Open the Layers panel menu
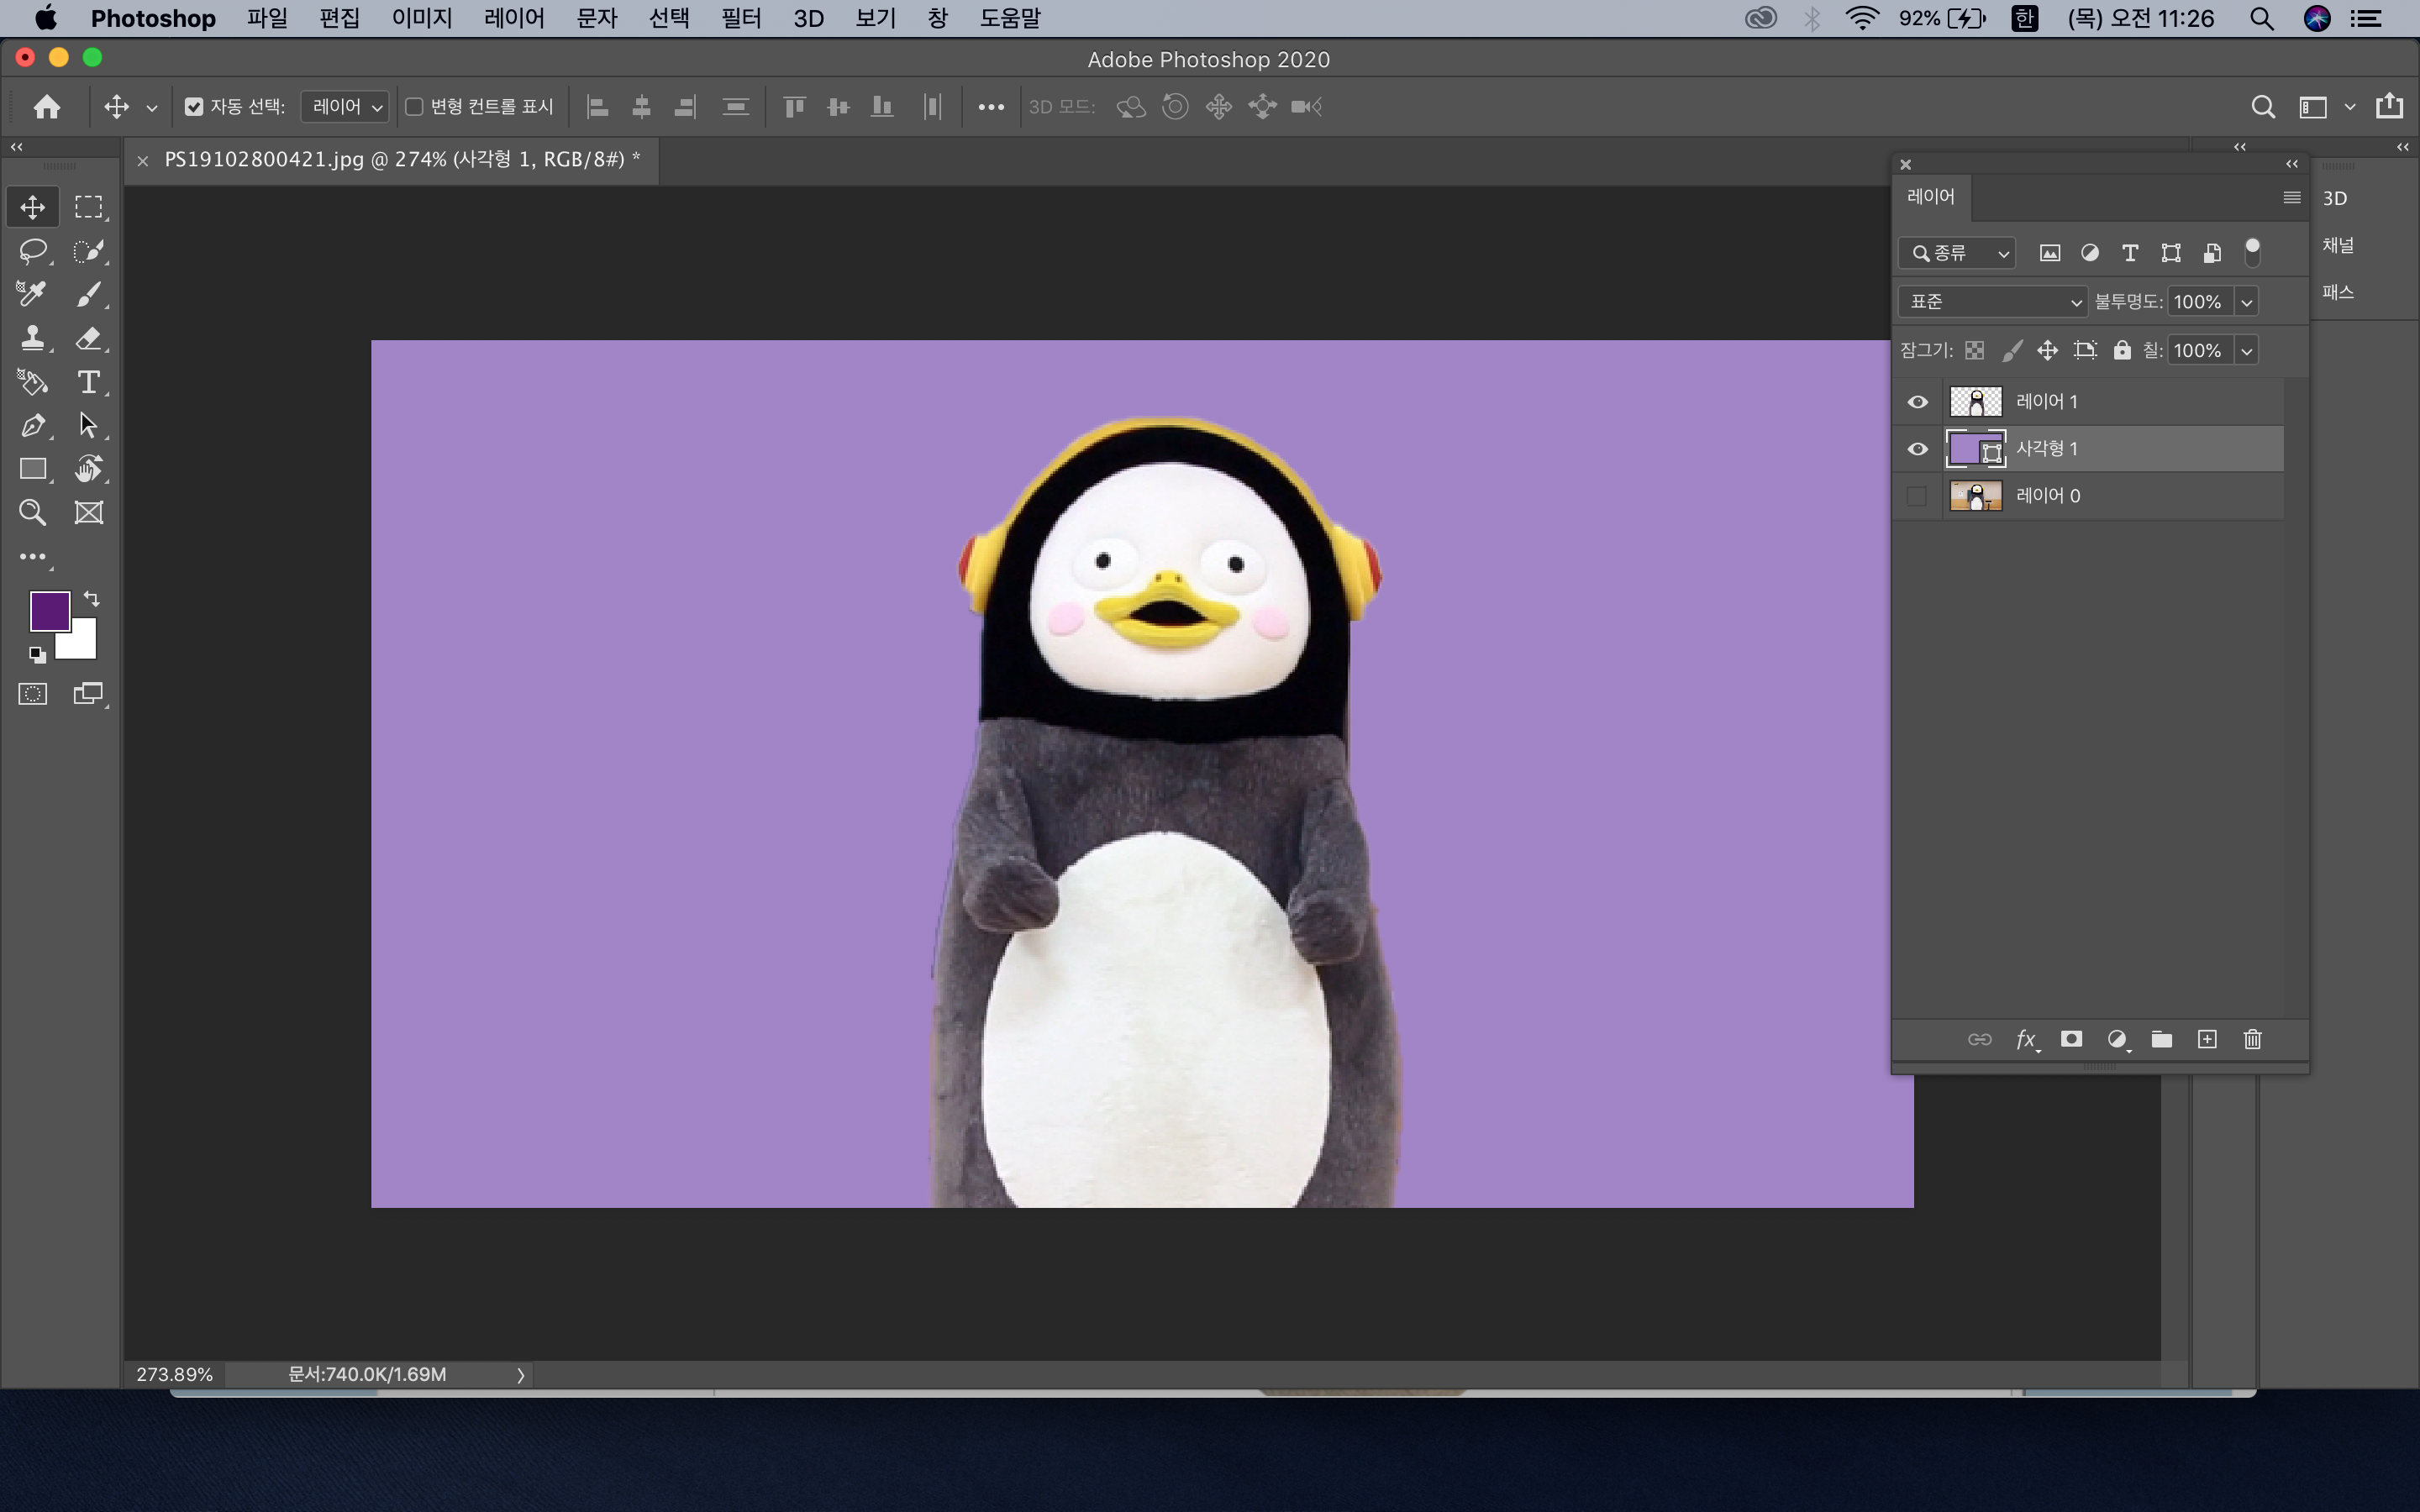The image size is (2420, 1512). [2291, 197]
